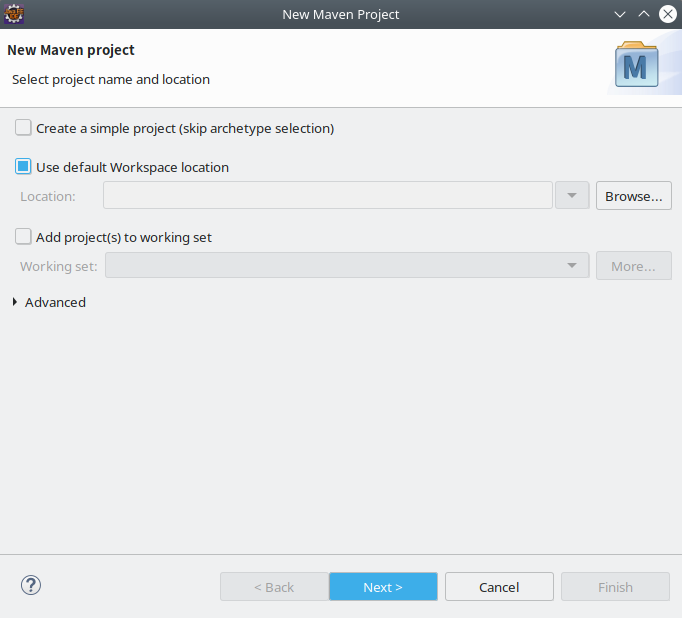Click the help question mark icon

(x=31, y=585)
